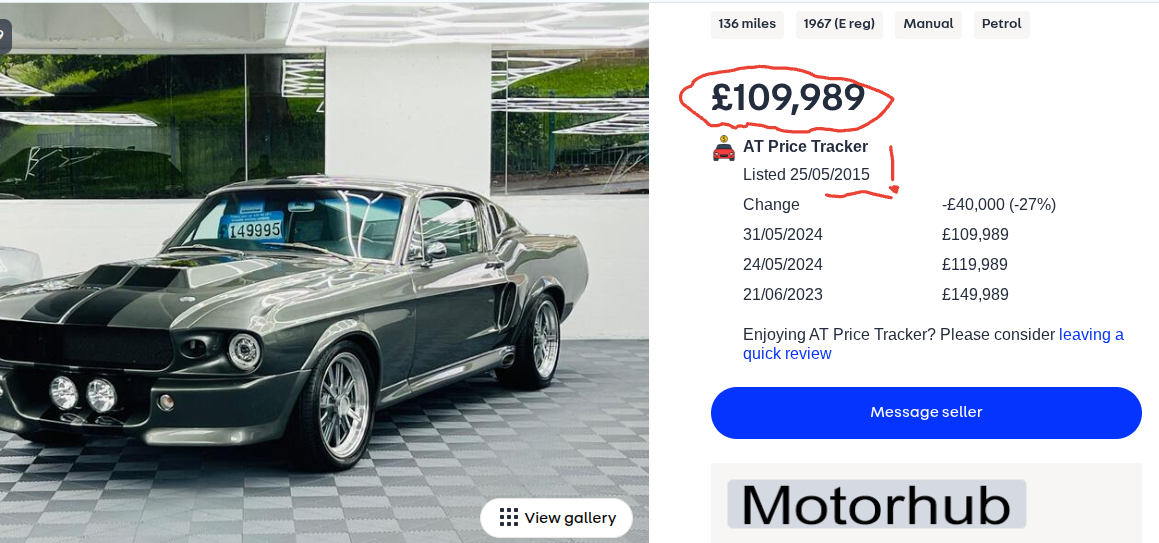Image resolution: width=1159 pixels, height=543 pixels.
Task: Click the Listed 25/05/2015 text
Action: tap(806, 175)
